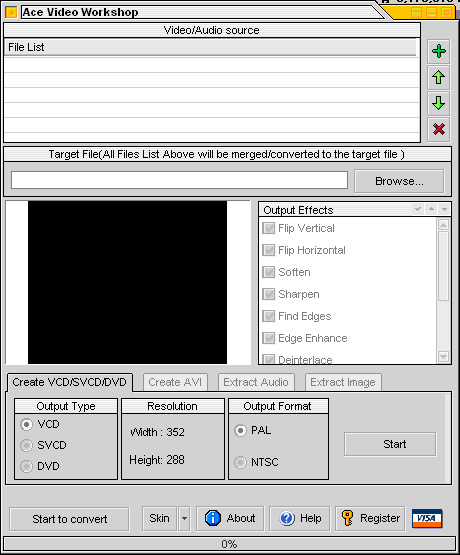Move file down with green down arrow

pyautogui.click(x=438, y=103)
